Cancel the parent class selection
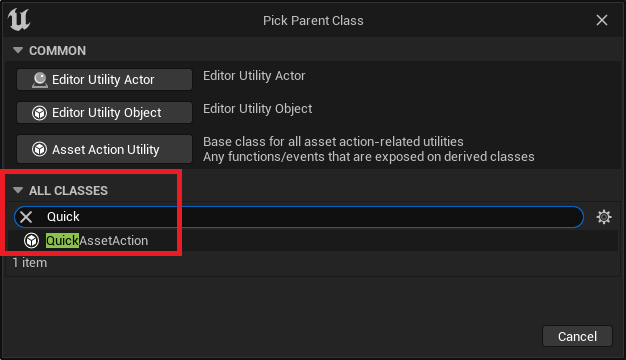Screen dimensions: 626x360 tap(577, 336)
